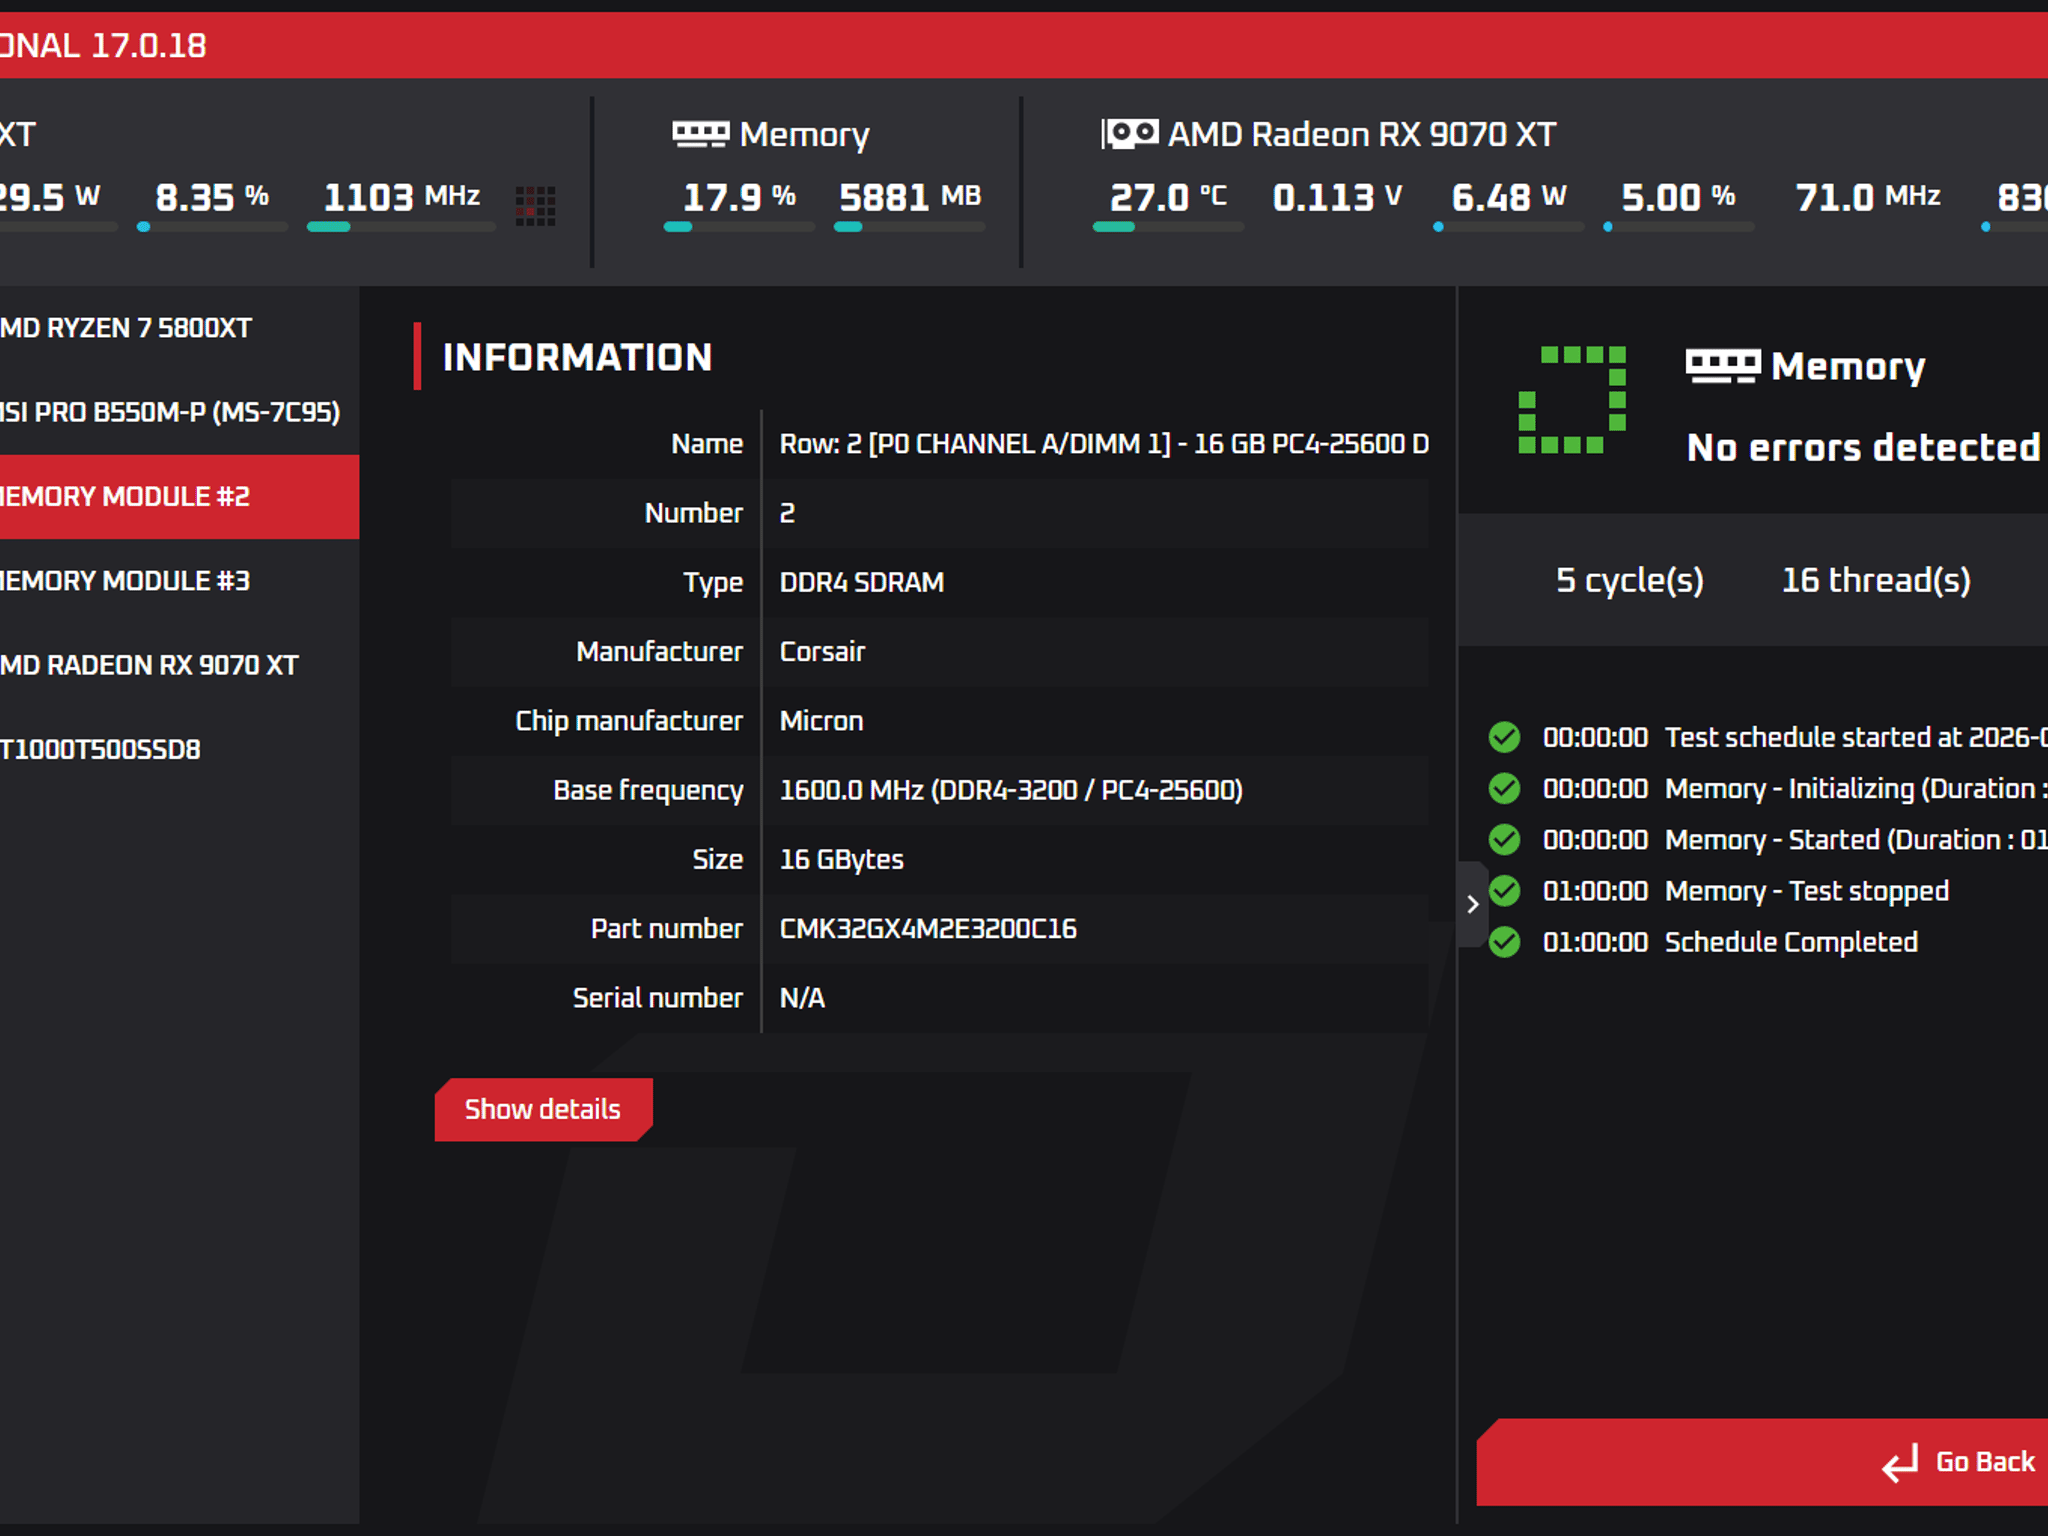The image size is (2048, 1536).
Task: Click the Memory 17.9 % usage bar
Action: (x=739, y=227)
